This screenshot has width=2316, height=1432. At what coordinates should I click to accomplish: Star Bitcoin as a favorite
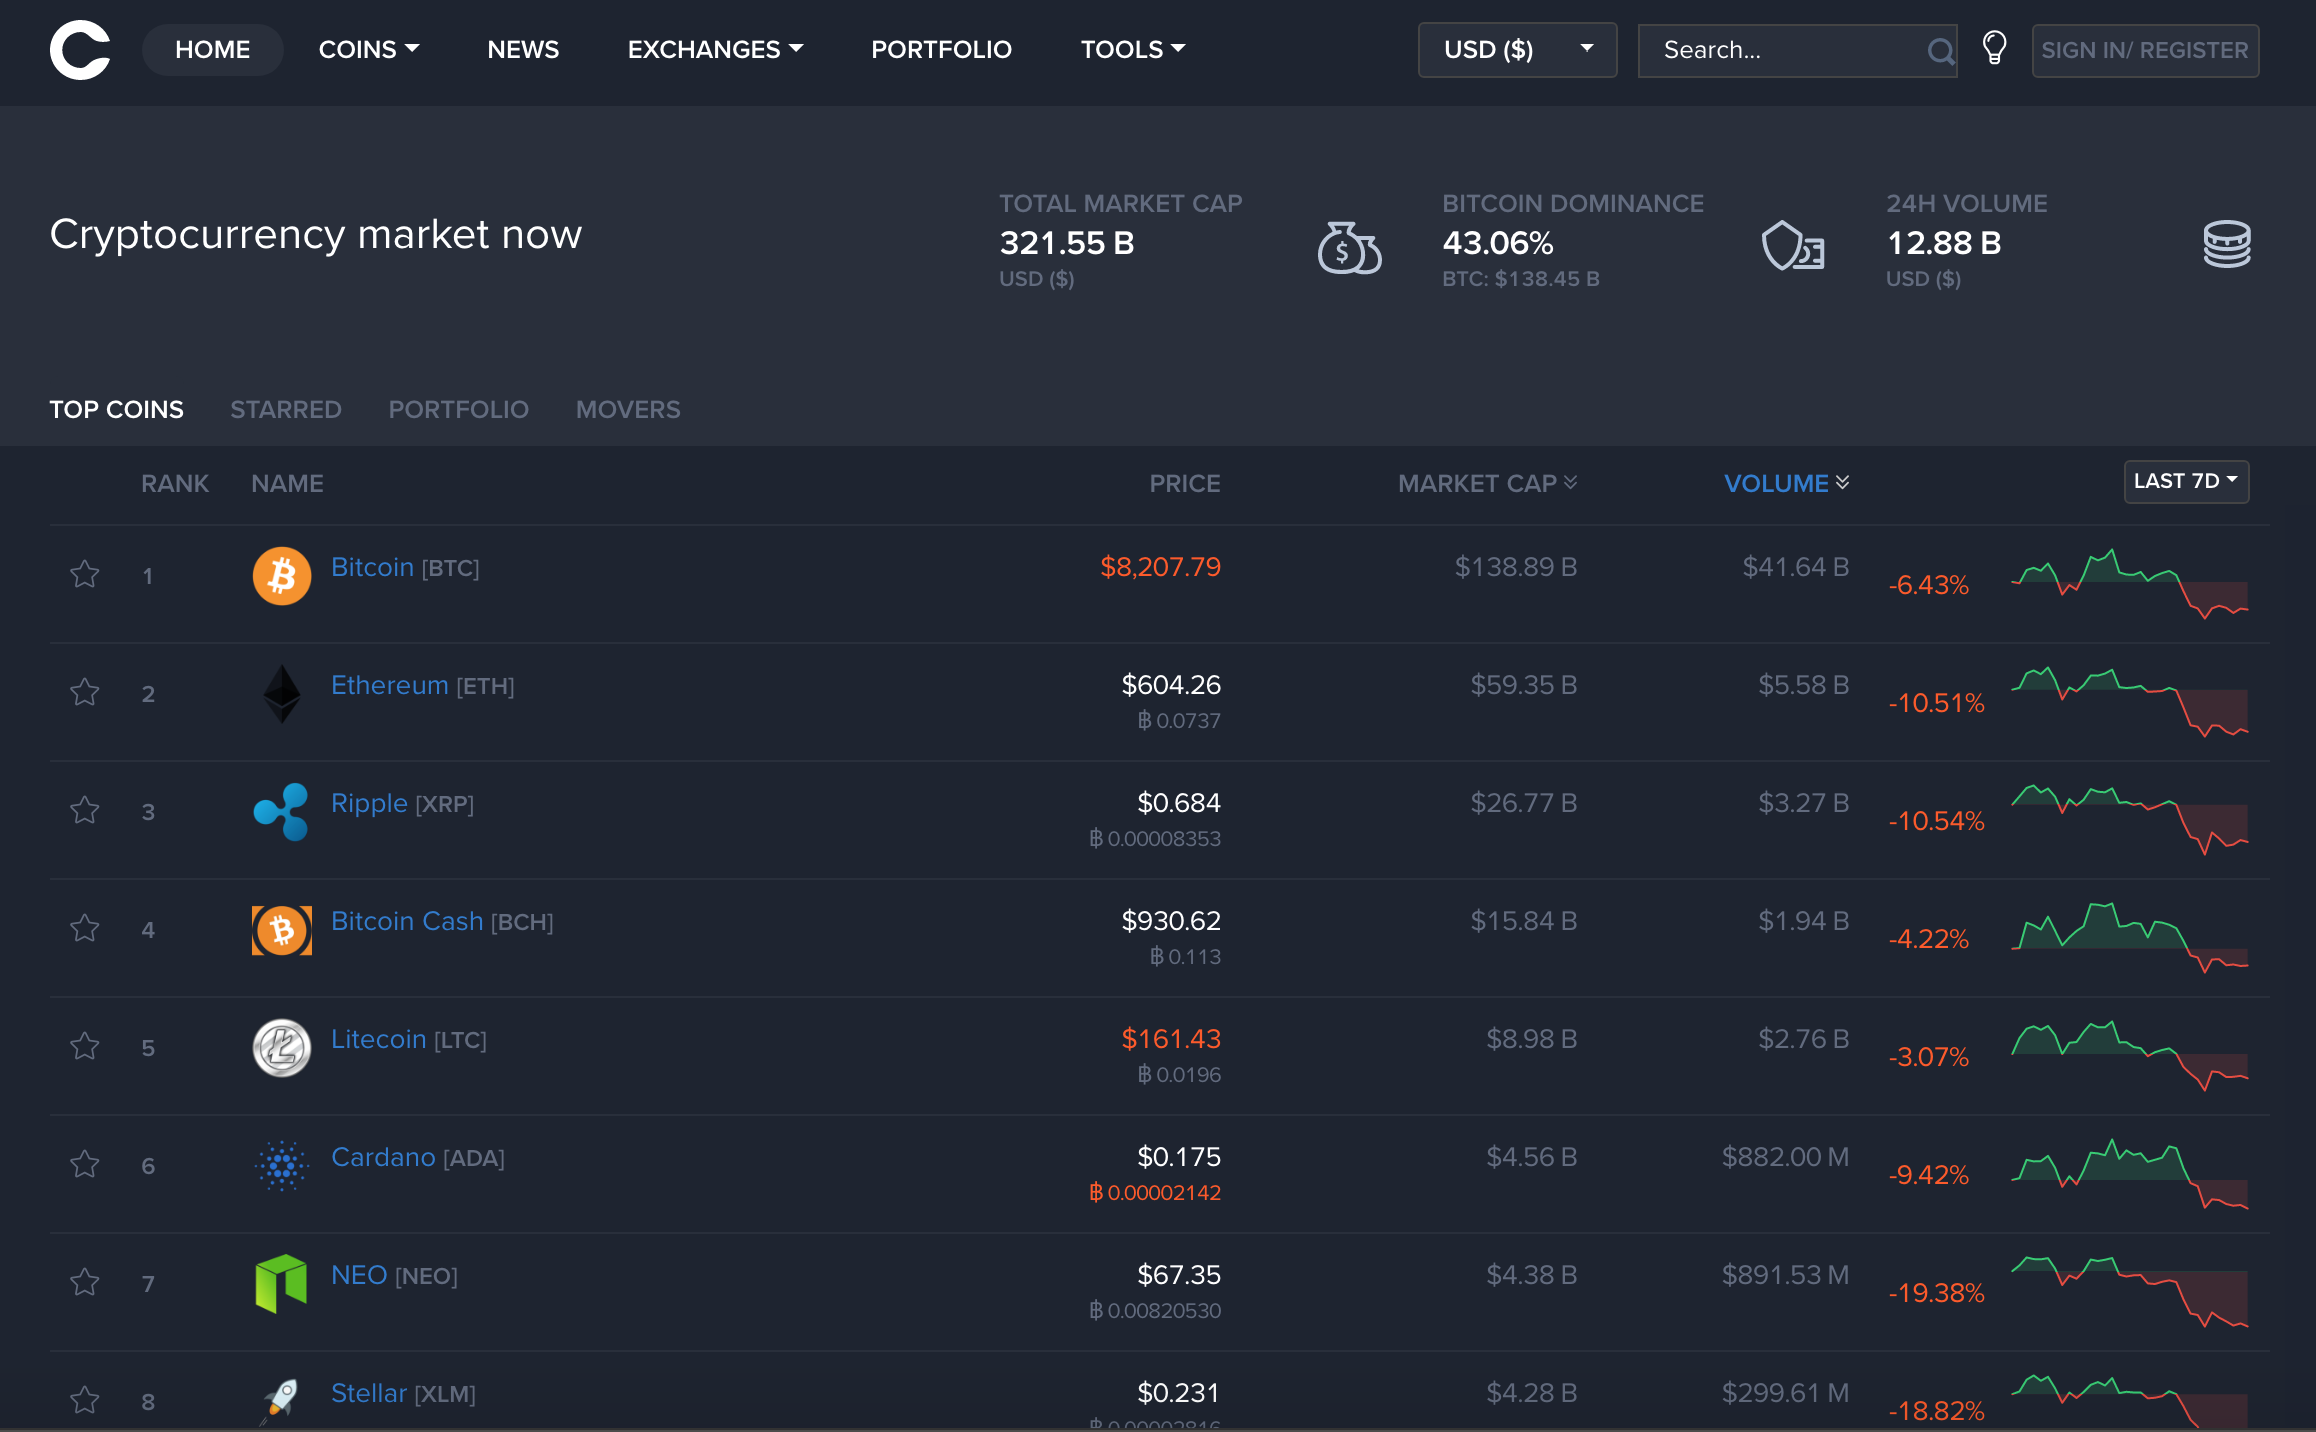click(x=85, y=574)
